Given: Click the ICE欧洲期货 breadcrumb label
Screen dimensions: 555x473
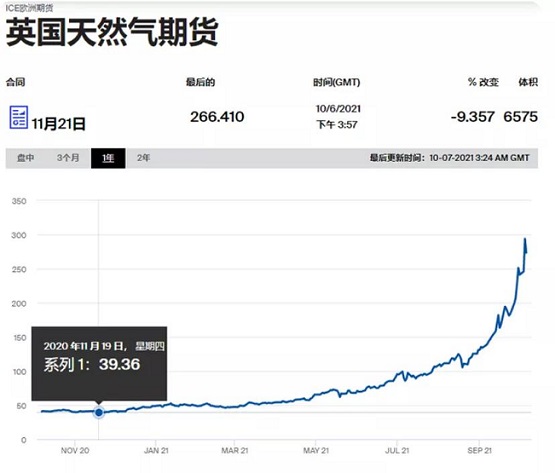Looking at the screenshot, I should tap(29, 8).
